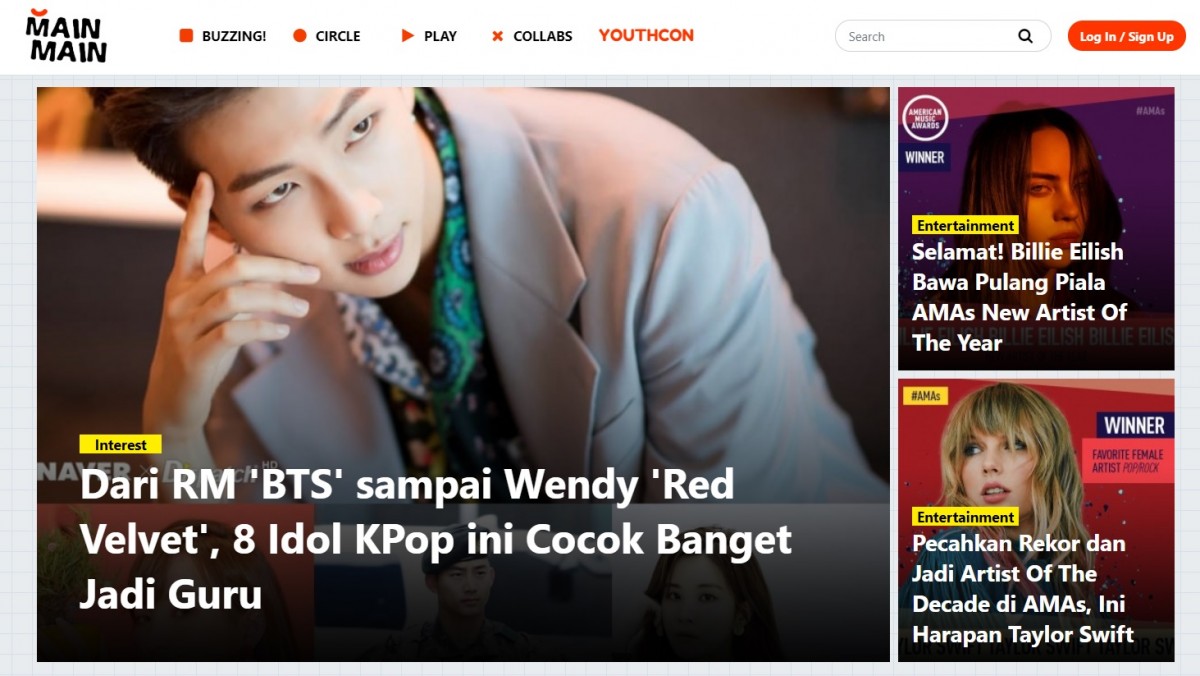Open the BUZZING! menu item
The height and width of the screenshot is (676, 1200).
(234, 36)
